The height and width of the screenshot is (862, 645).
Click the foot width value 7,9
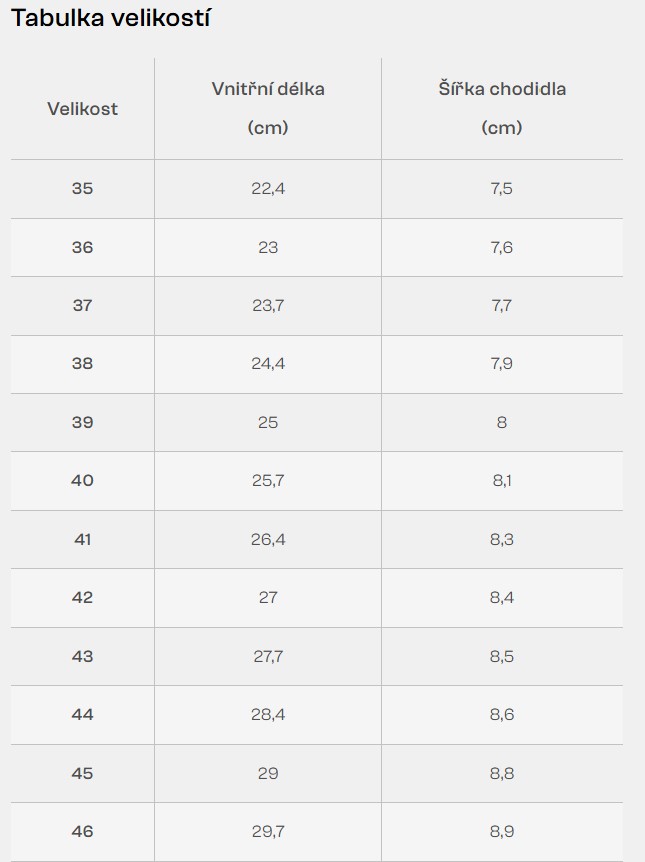pos(502,363)
